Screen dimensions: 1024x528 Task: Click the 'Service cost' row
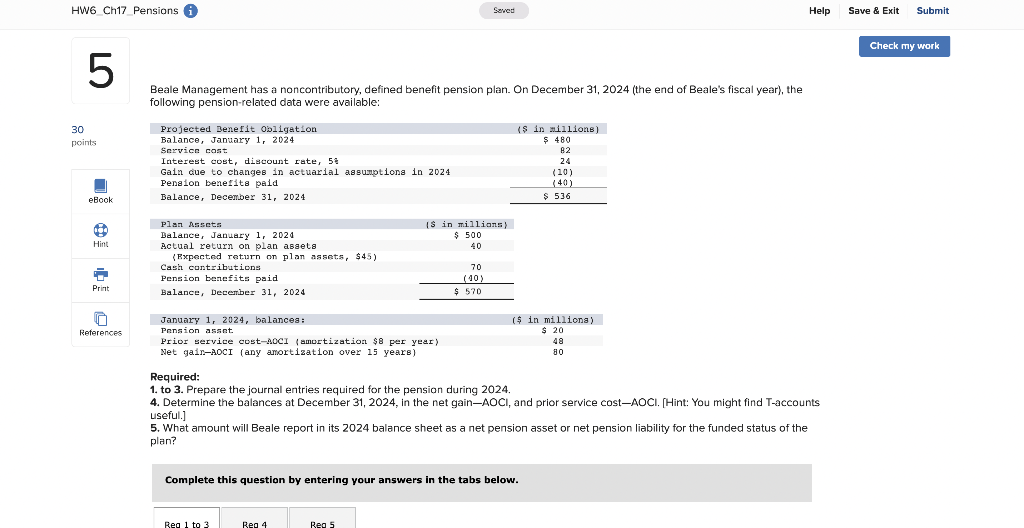tap(379, 150)
